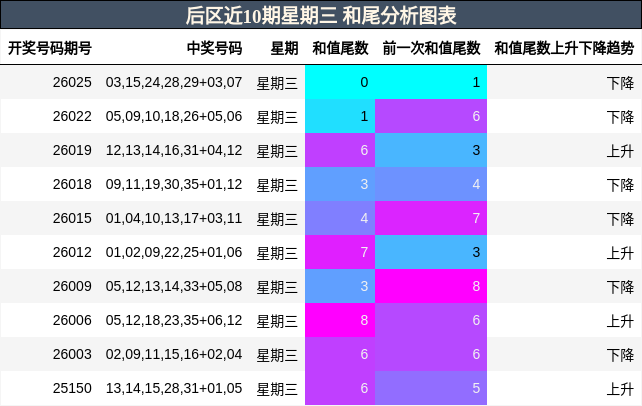This screenshot has width=642, height=406.
Task: Click previous 和值尾数 cell 6 for 26006
Action: coord(431,320)
